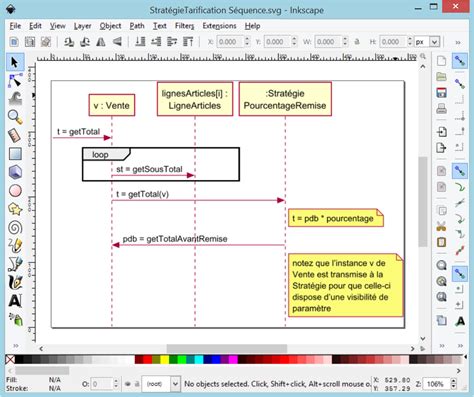Open the File menu
474x397 pixels.
coord(15,26)
